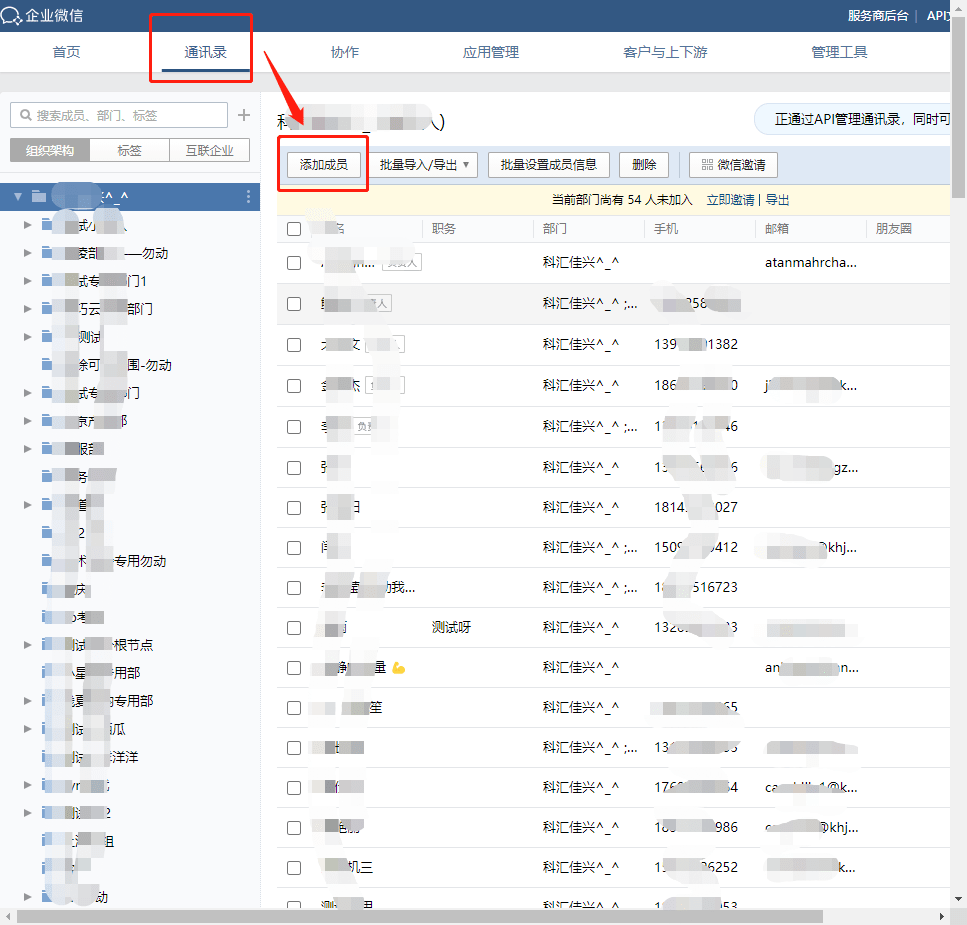Viewport: 967px width, 925px height.
Task: Open the 标签 tab in the sidebar
Action: point(129,151)
